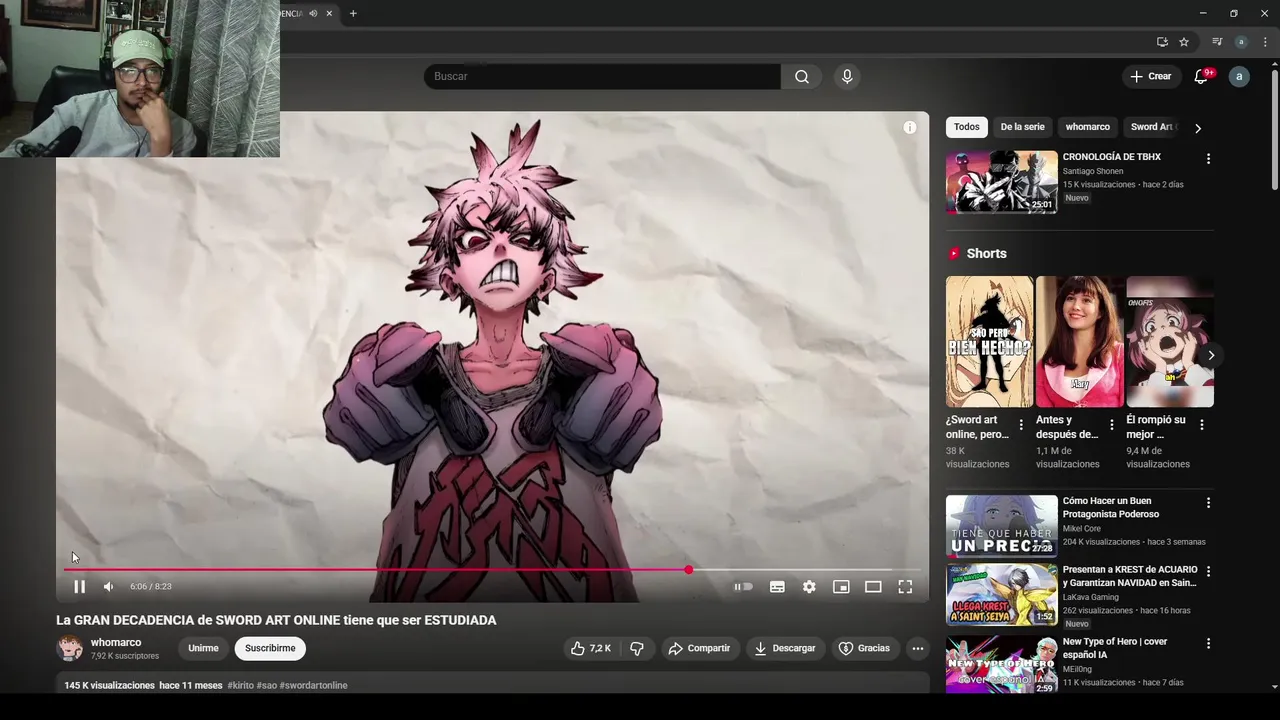Click the Descargar download button

(784, 648)
